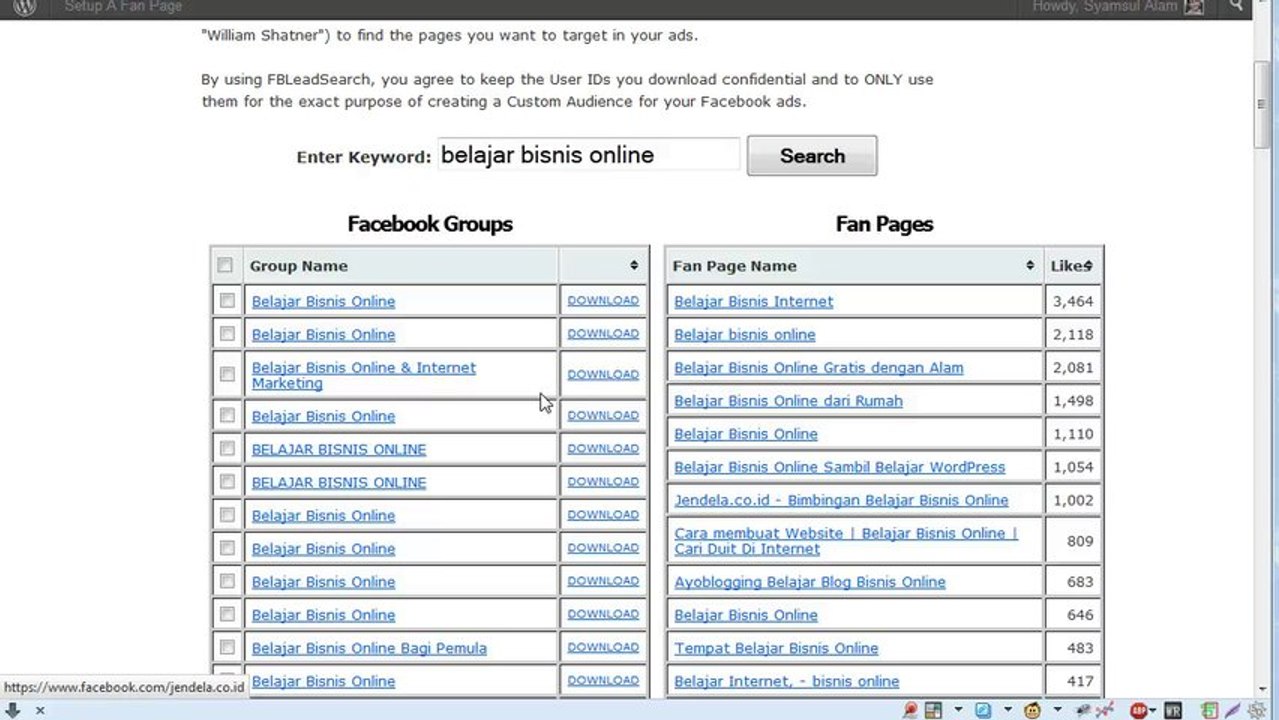Check the Belajar Bisnis Online Bagi Pemula checkbox
Screen dimensions: 1279x720
[227, 647]
